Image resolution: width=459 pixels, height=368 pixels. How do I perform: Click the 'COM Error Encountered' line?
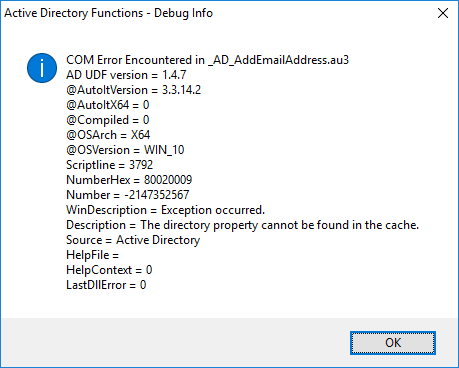207,60
